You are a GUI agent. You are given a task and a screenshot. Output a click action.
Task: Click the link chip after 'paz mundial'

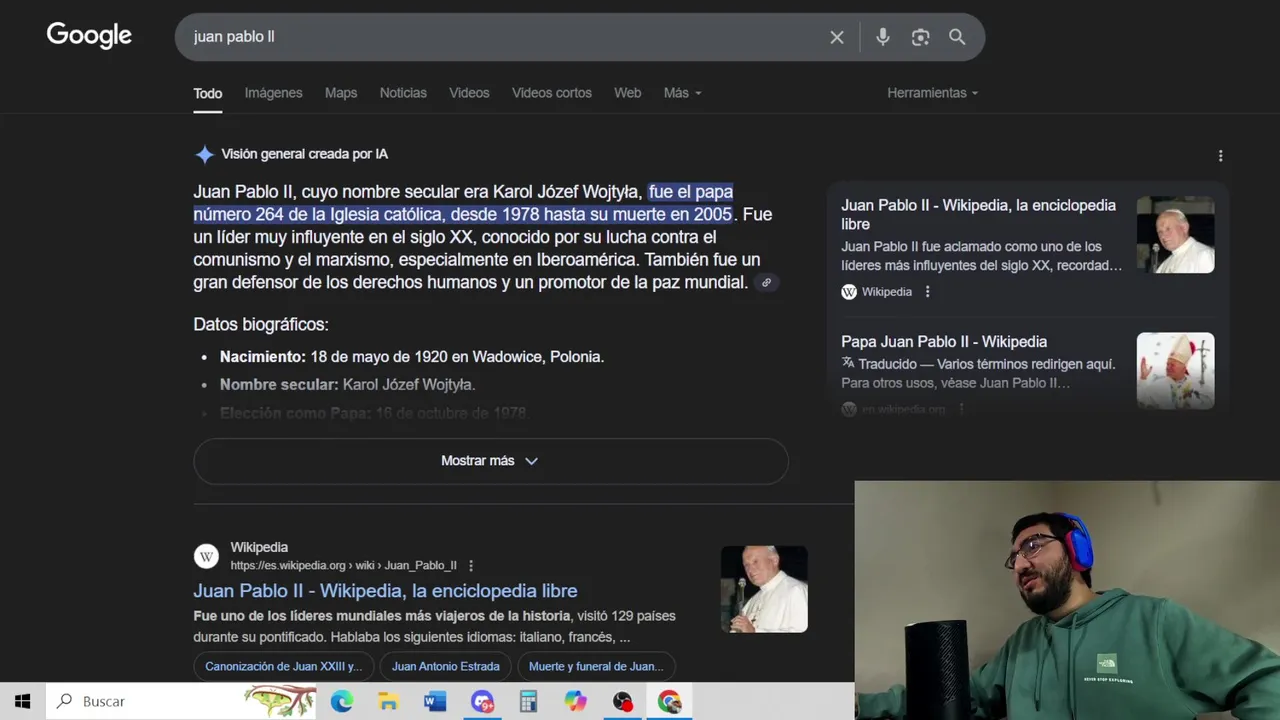click(766, 283)
